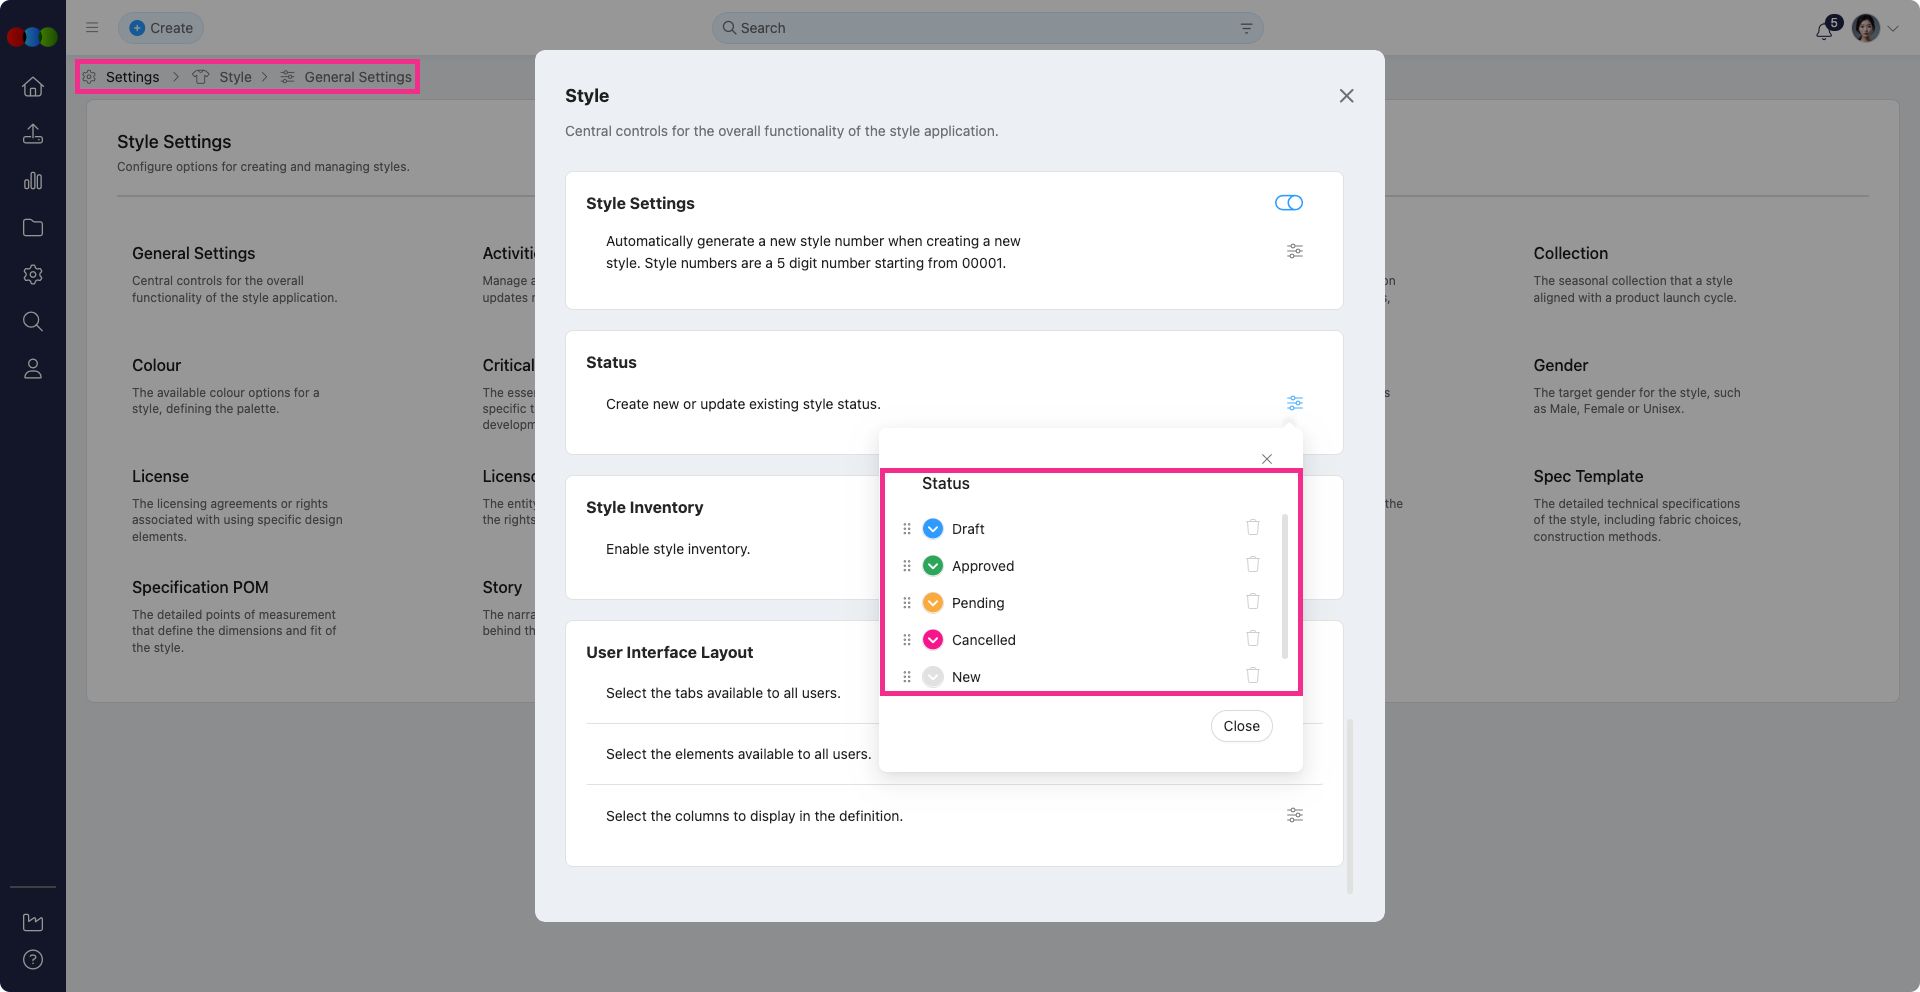The image size is (1920, 992).
Task: Open notifications bell icon
Action: point(1824,30)
